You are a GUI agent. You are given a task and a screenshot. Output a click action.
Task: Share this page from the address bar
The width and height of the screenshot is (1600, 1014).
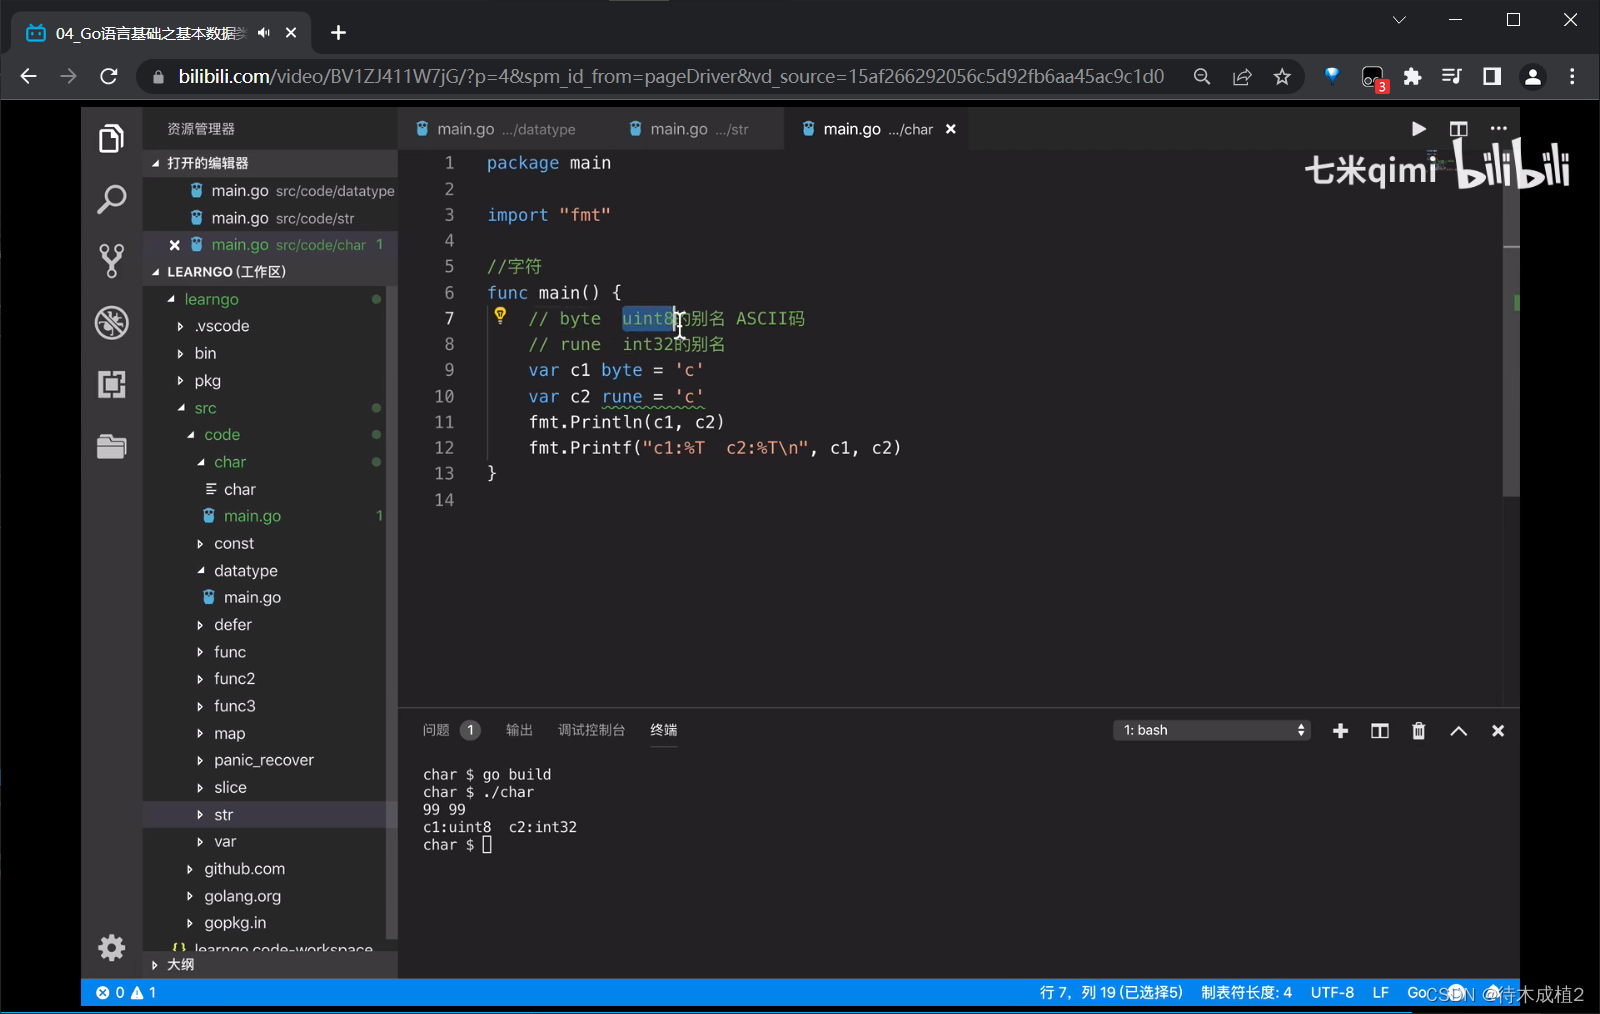(1242, 77)
